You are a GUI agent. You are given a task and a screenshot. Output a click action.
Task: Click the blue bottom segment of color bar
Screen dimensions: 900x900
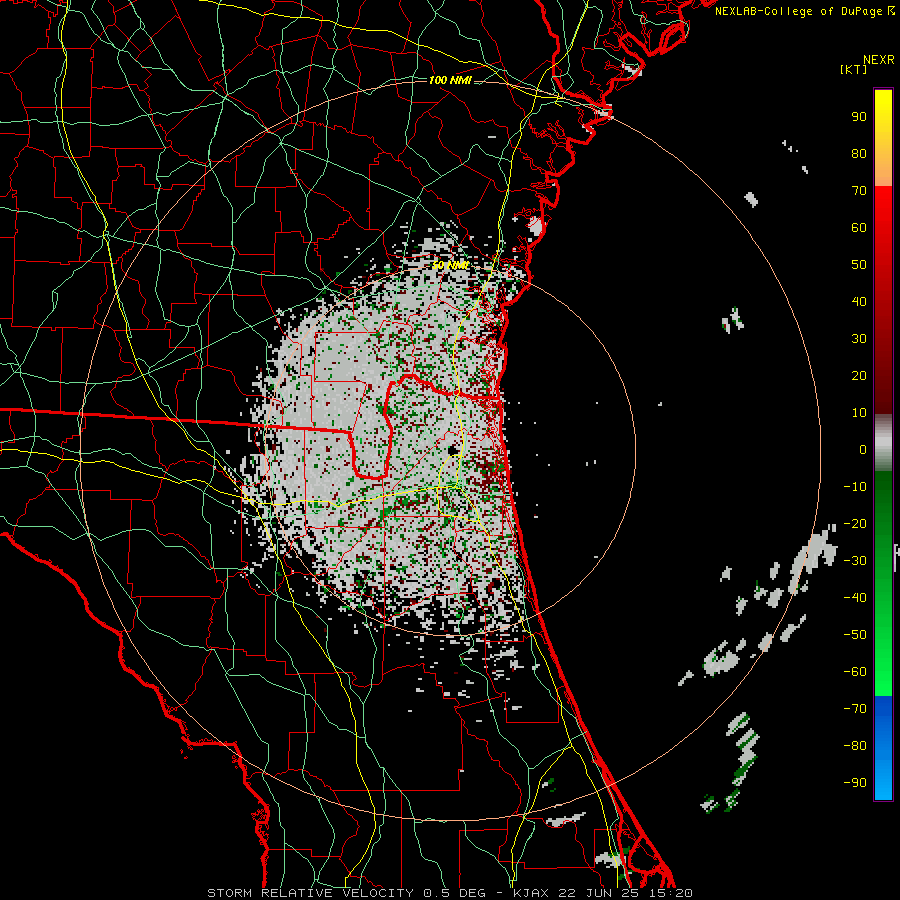pyautogui.click(x=883, y=748)
